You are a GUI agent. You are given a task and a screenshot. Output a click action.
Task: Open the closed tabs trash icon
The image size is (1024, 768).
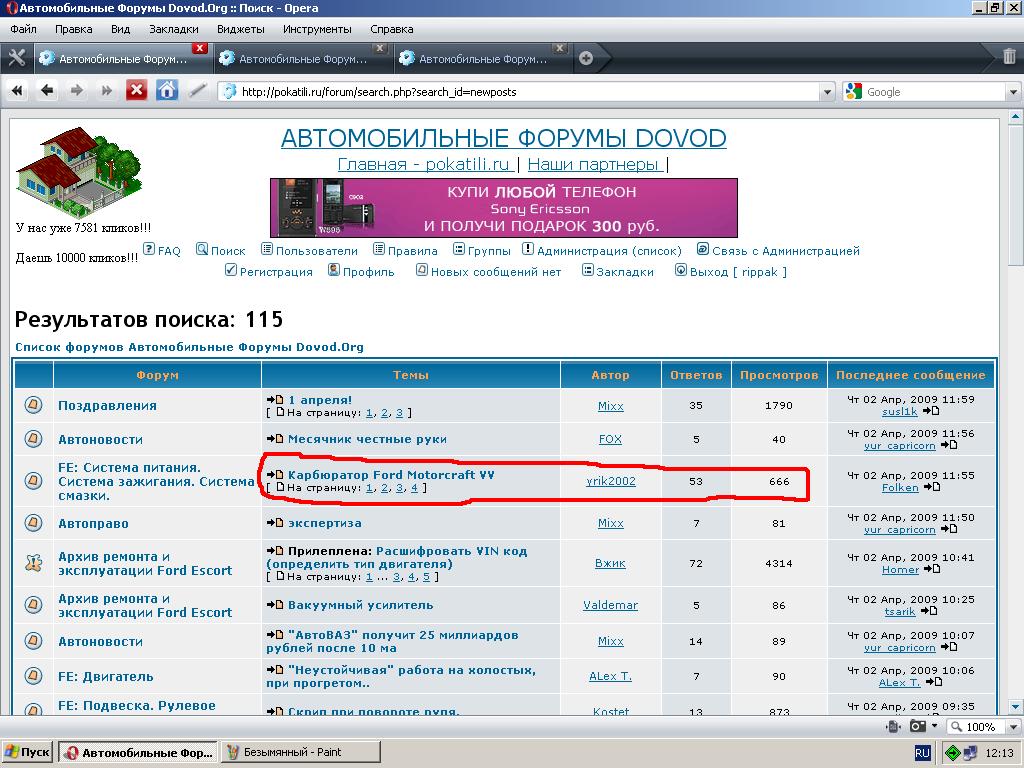[x=1008, y=57]
